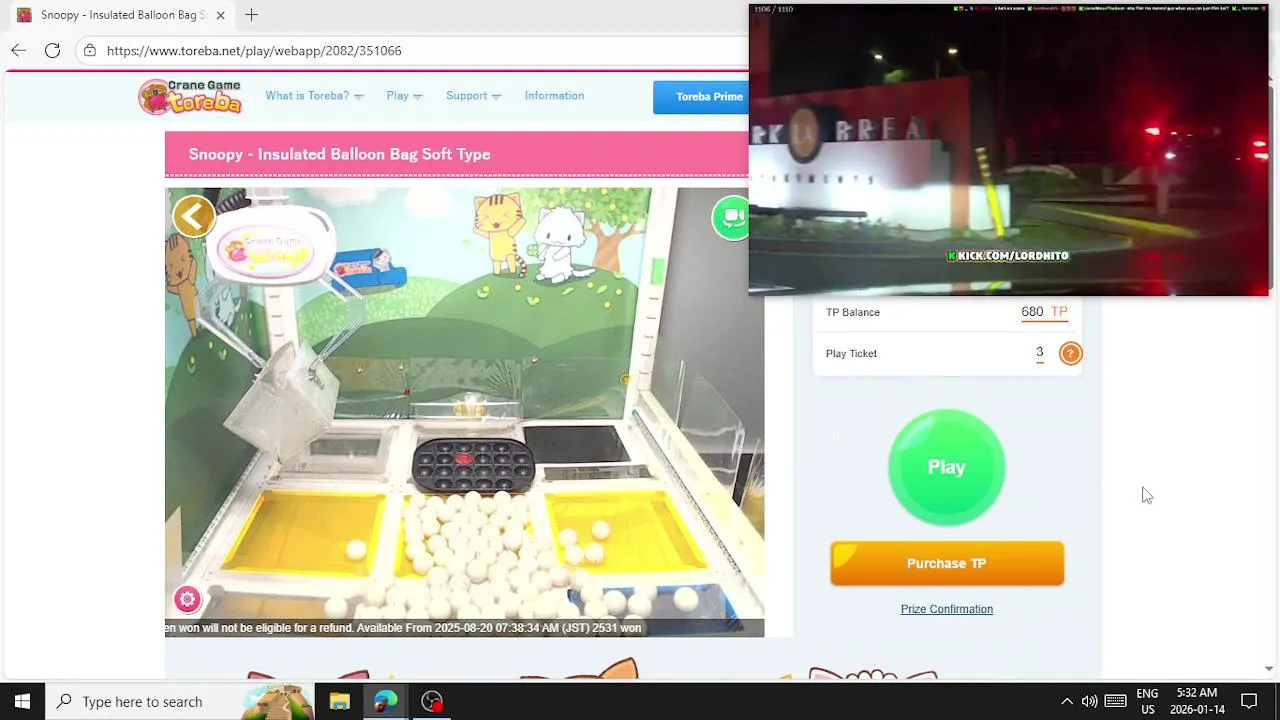
Task: Open a new browser tab
Action: (252, 15)
